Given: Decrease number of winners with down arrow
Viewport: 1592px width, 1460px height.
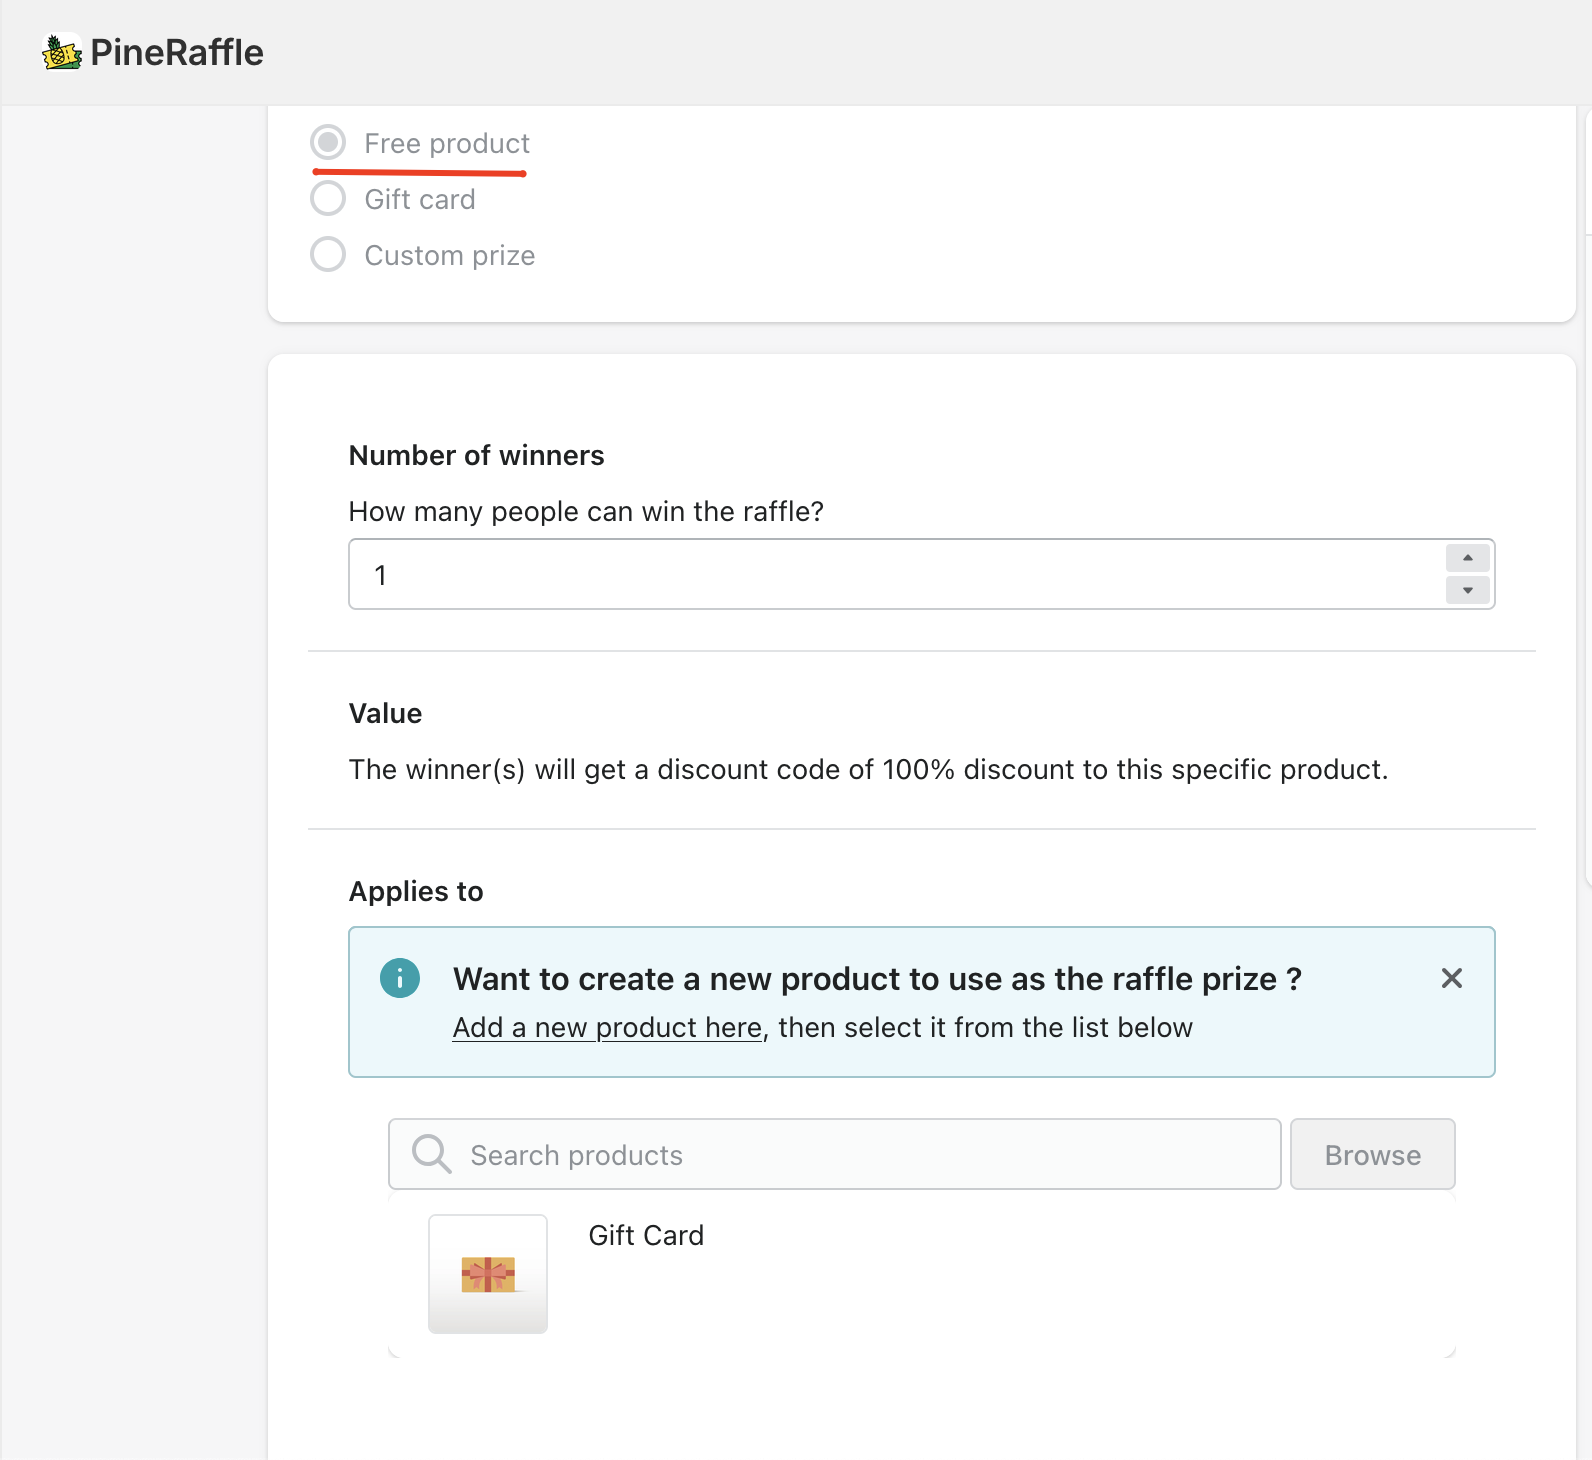Looking at the screenshot, I should click(x=1468, y=590).
